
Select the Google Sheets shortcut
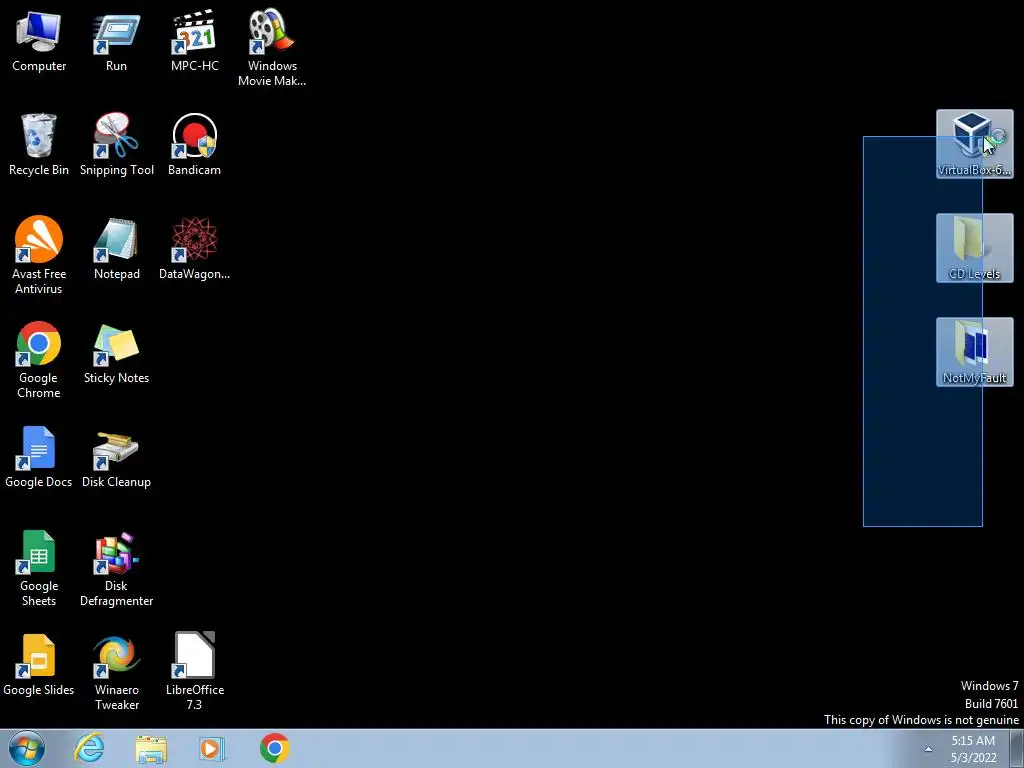(x=39, y=568)
